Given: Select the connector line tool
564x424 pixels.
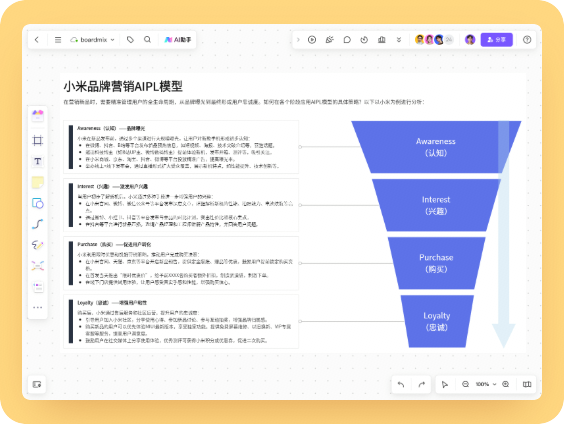Looking at the screenshot, I should [x=38, y=224].
